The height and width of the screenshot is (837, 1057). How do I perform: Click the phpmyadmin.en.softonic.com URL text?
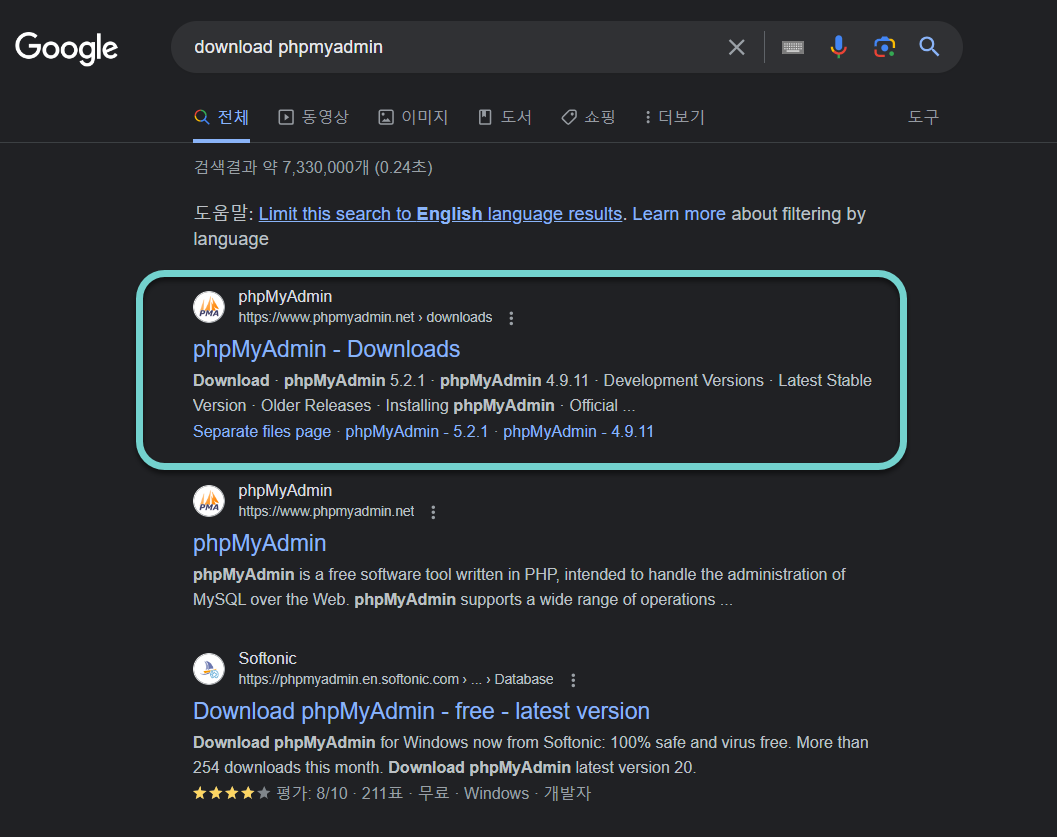(x=396, y=679)
